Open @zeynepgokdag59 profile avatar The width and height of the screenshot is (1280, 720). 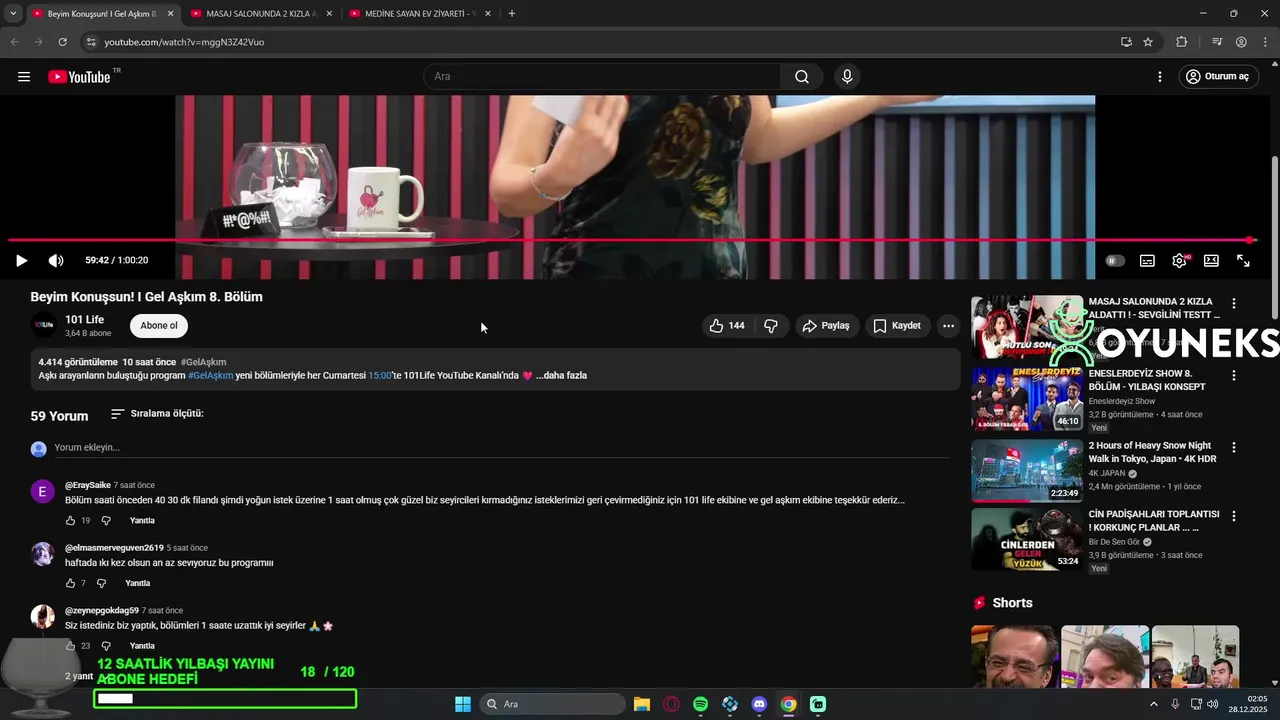43,616
